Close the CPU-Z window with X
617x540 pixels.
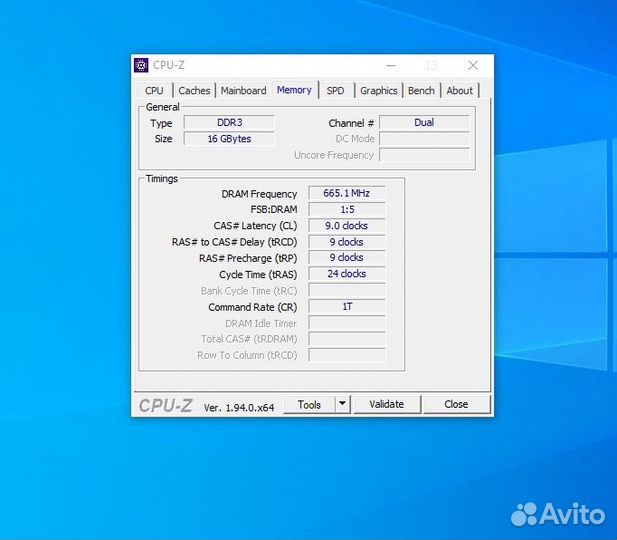[473, 65]
